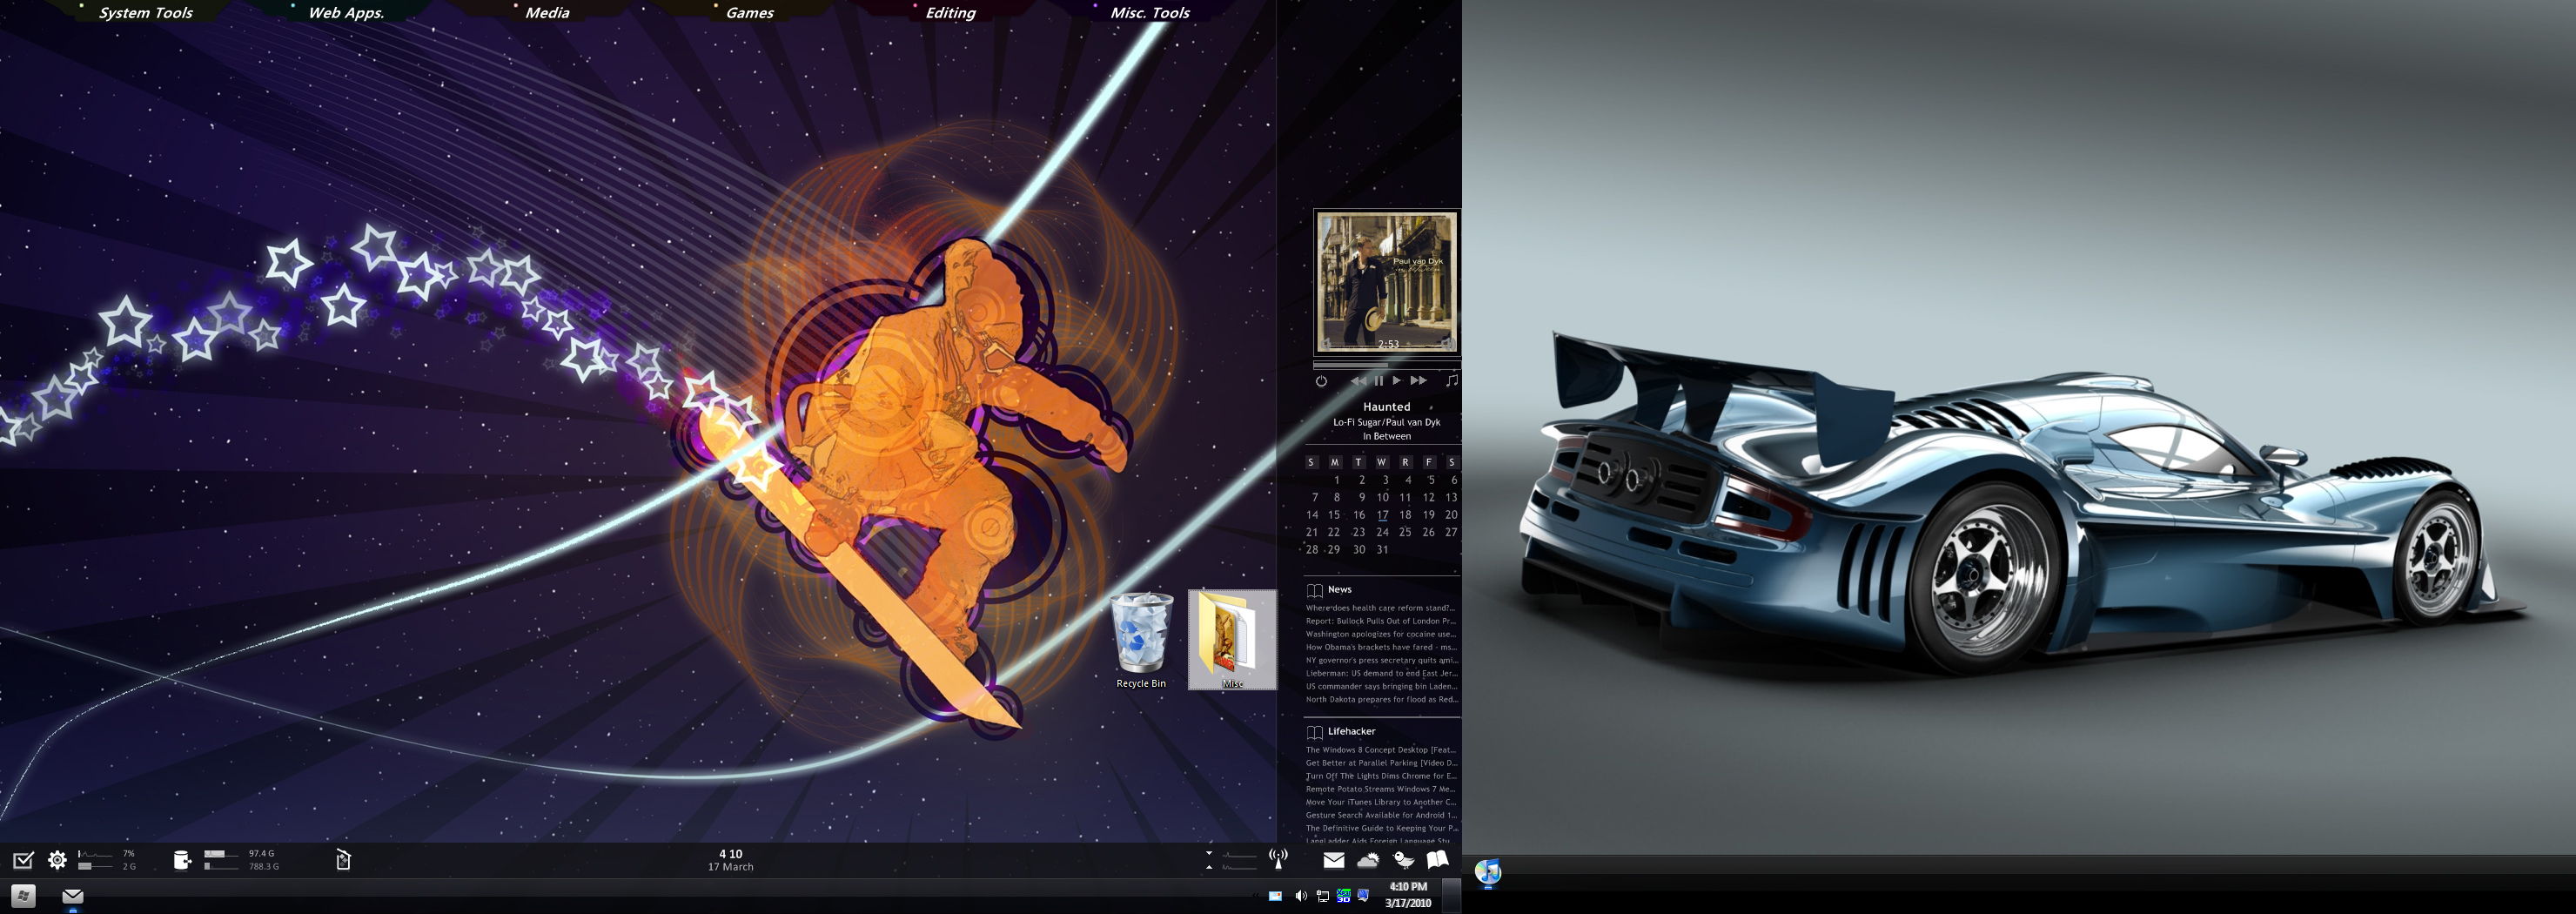Open 'The Windows 8 Concept Desktop' article
This screenshot has height=914, width=2576.
point(1380,750)
